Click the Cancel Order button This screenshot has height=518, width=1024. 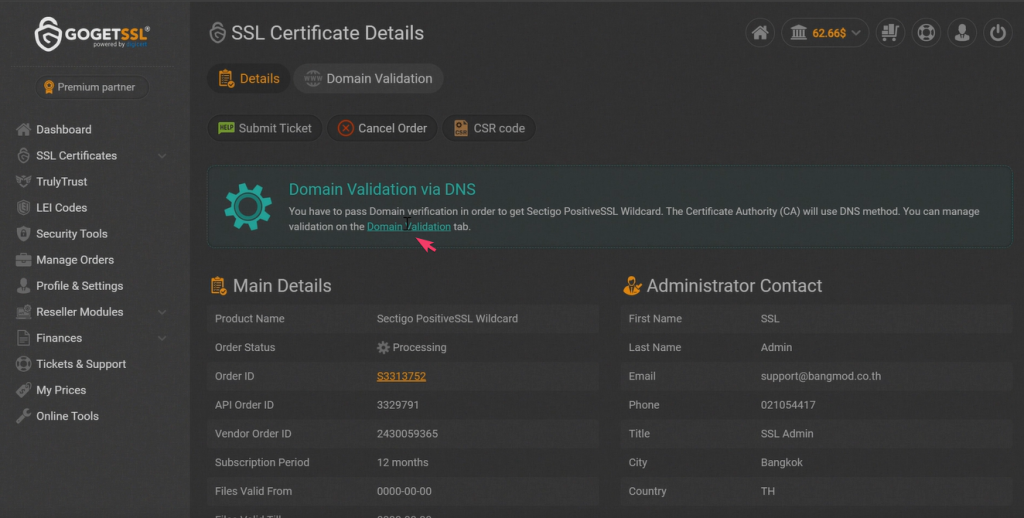[382, 128]
